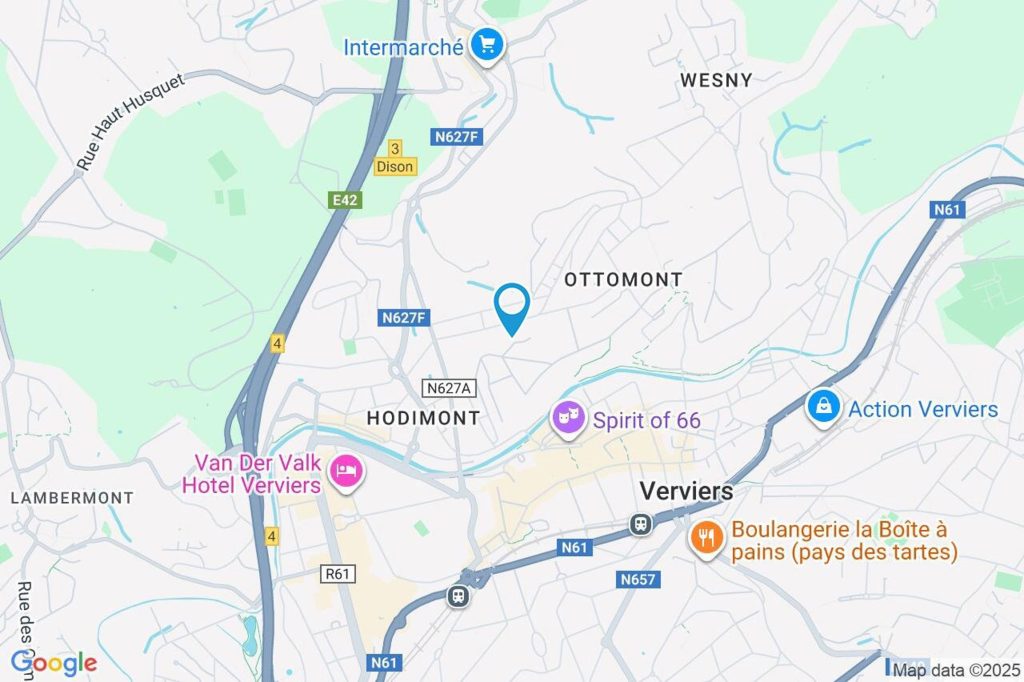Select the Wesny area label
This screenshot has width=1024, height=682.
(x=716, y=80)
